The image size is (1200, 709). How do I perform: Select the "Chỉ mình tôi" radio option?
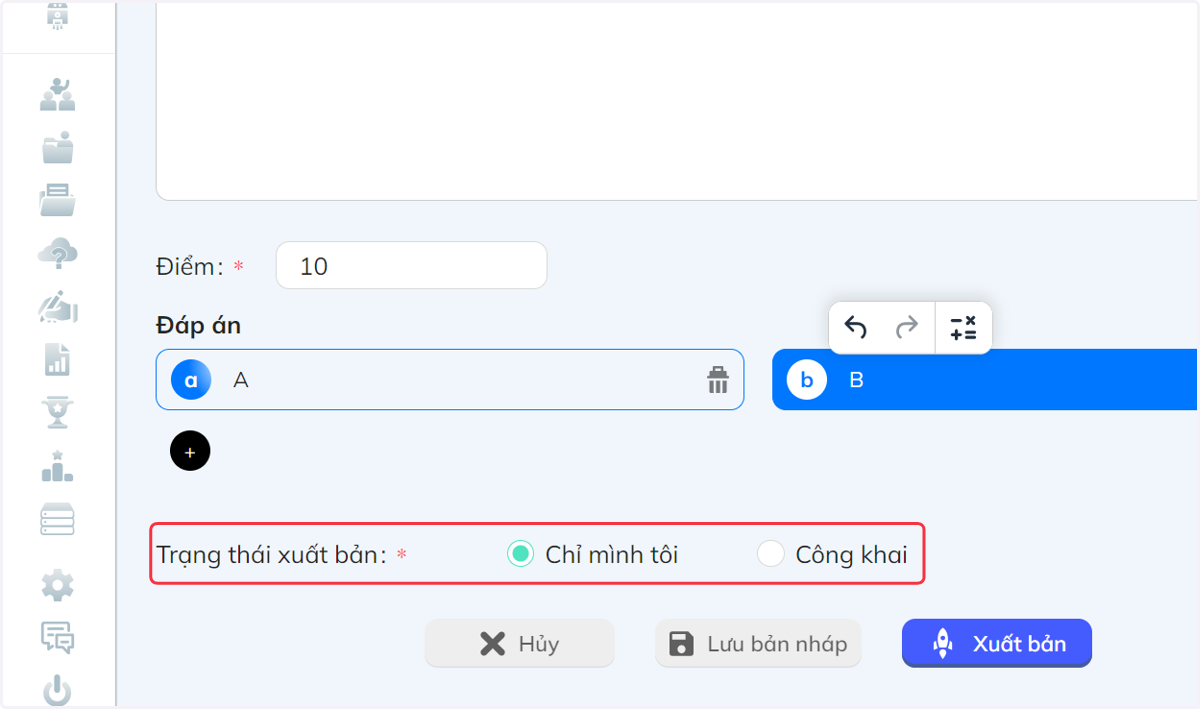[520, 554]
